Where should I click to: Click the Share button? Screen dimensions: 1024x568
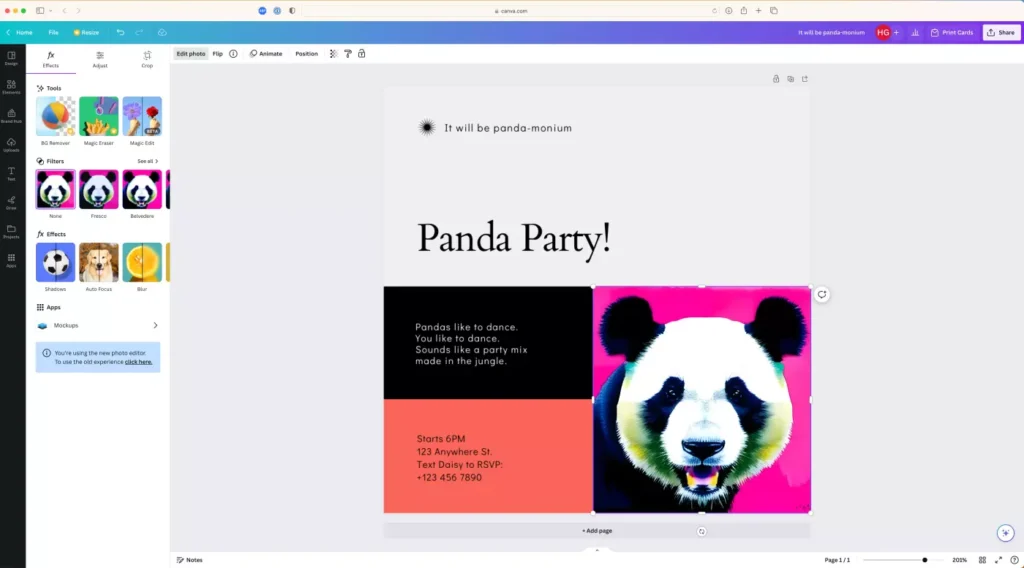click(x=1001, y=32)
